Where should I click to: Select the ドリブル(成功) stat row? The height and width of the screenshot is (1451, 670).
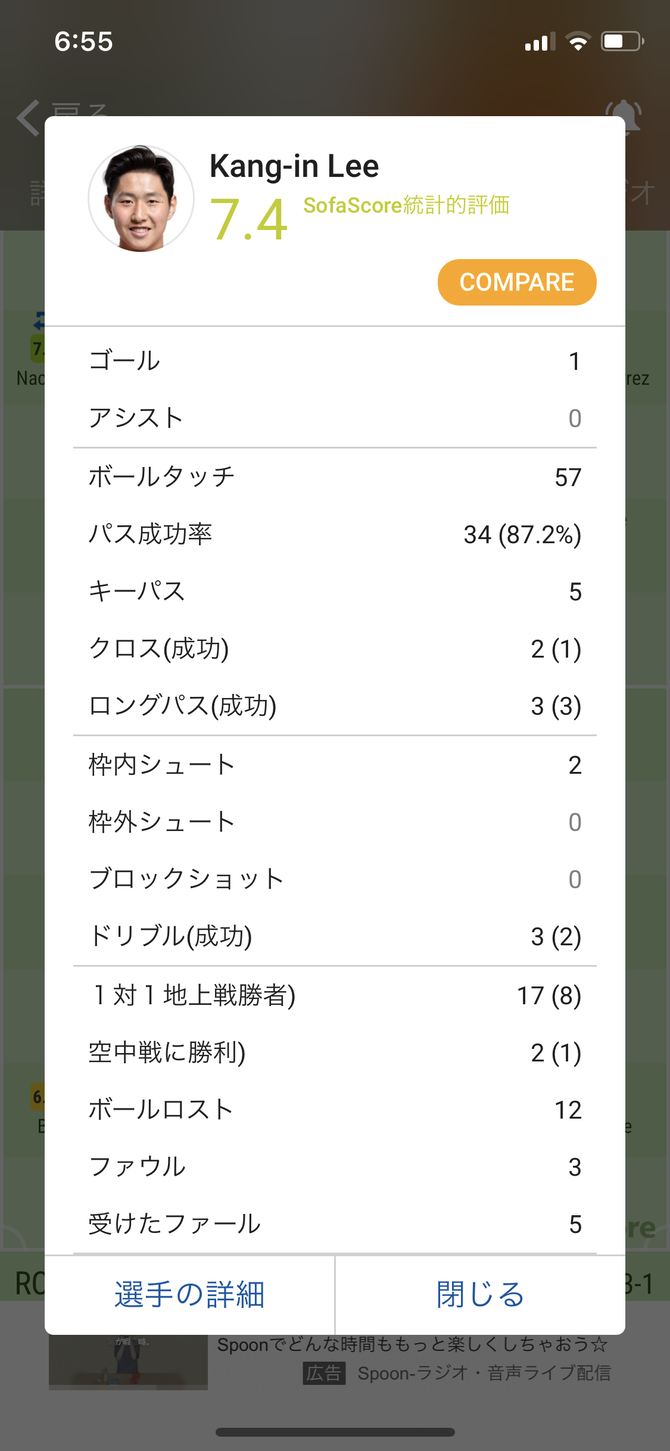(x=335, y=937)
